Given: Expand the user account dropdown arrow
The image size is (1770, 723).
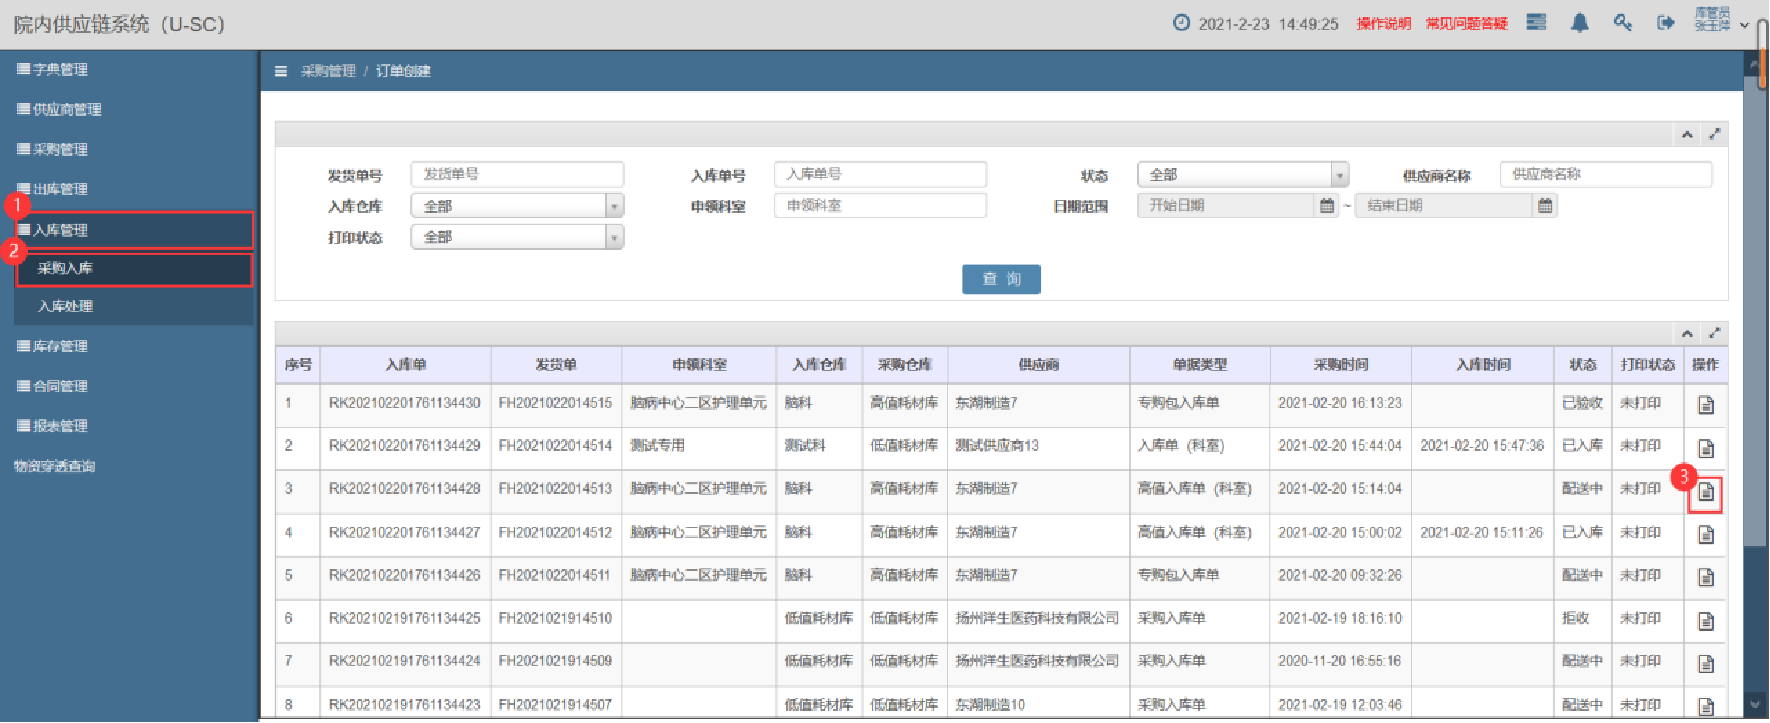Looking at the screenshot, I should [x=1744, y=25].
